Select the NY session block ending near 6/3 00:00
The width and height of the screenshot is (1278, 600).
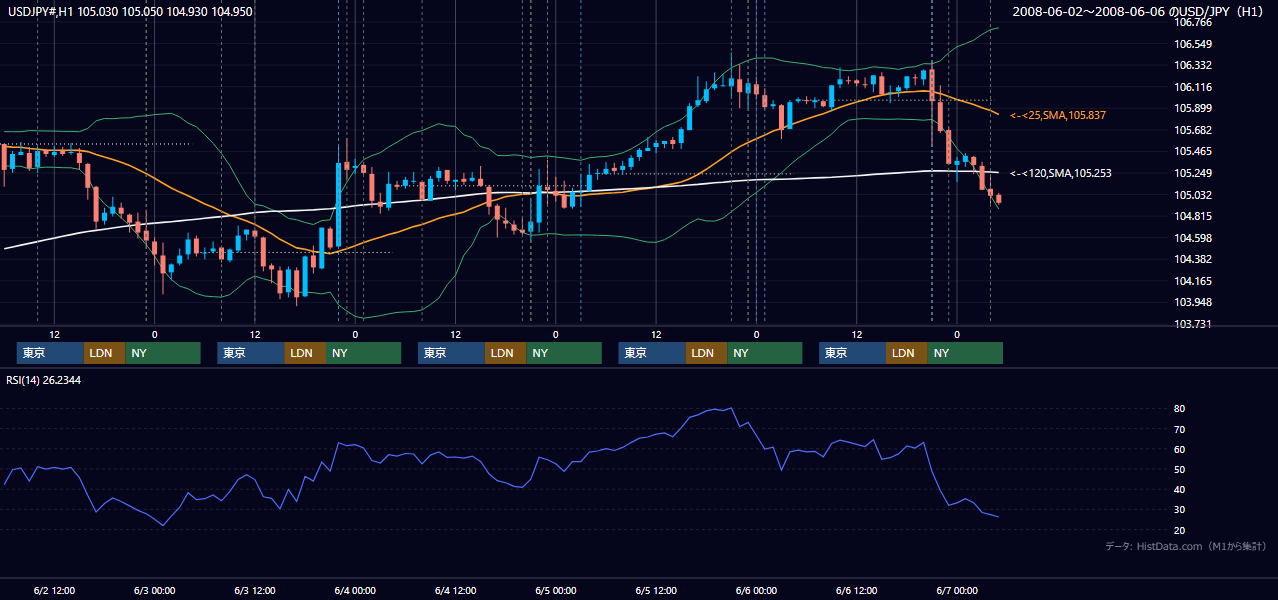coord(163,353)
